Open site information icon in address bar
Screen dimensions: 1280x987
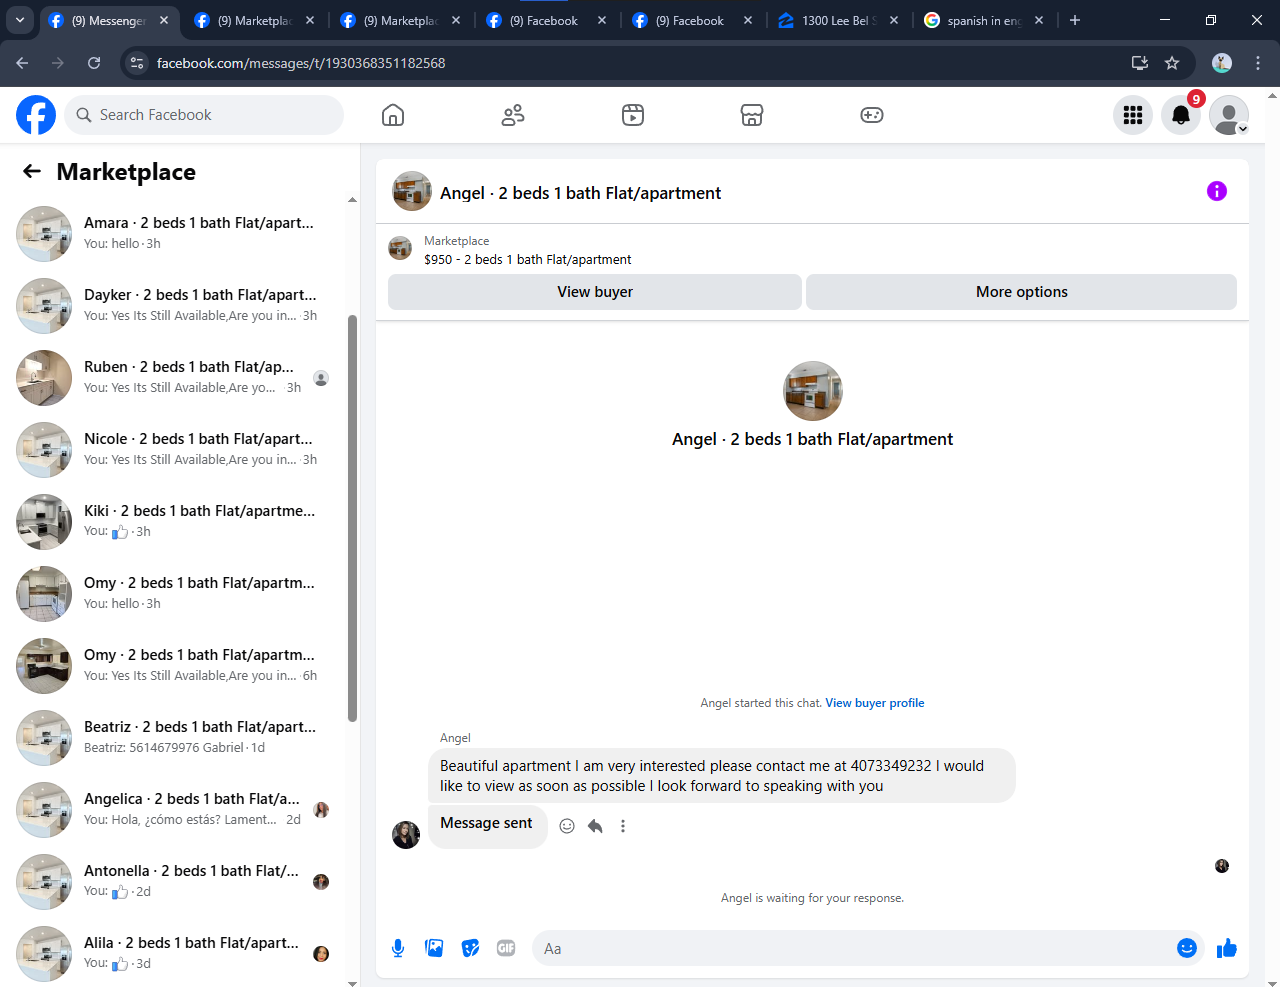[138, 63]
